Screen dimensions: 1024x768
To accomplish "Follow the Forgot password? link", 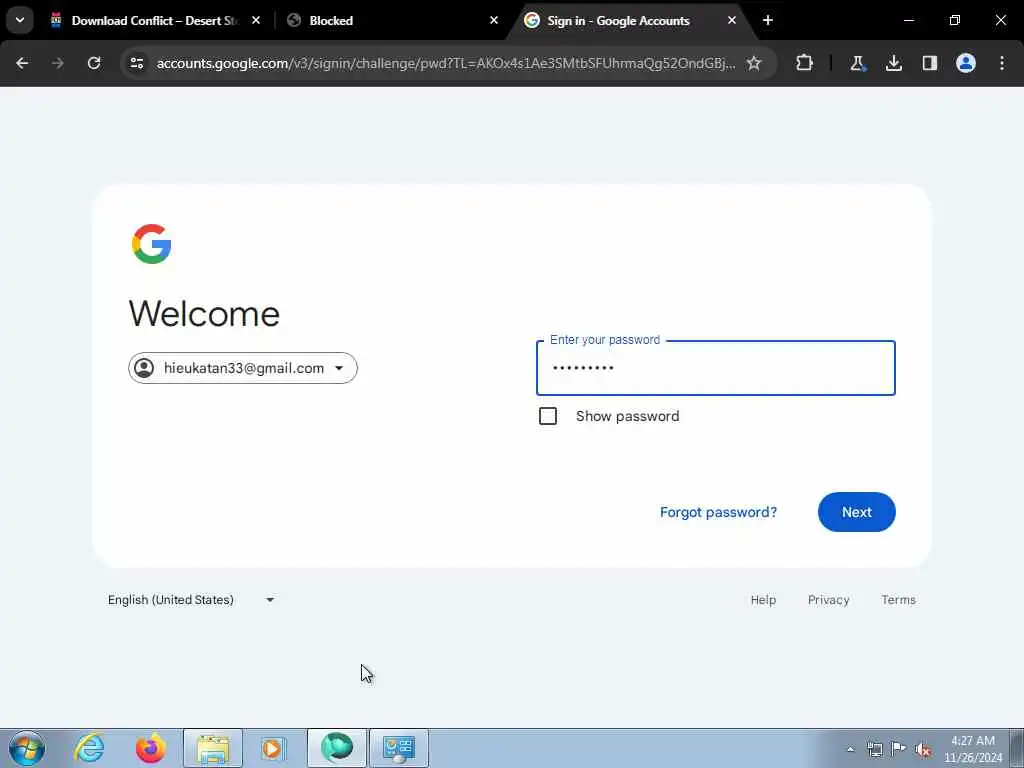I will pos(718,512).
